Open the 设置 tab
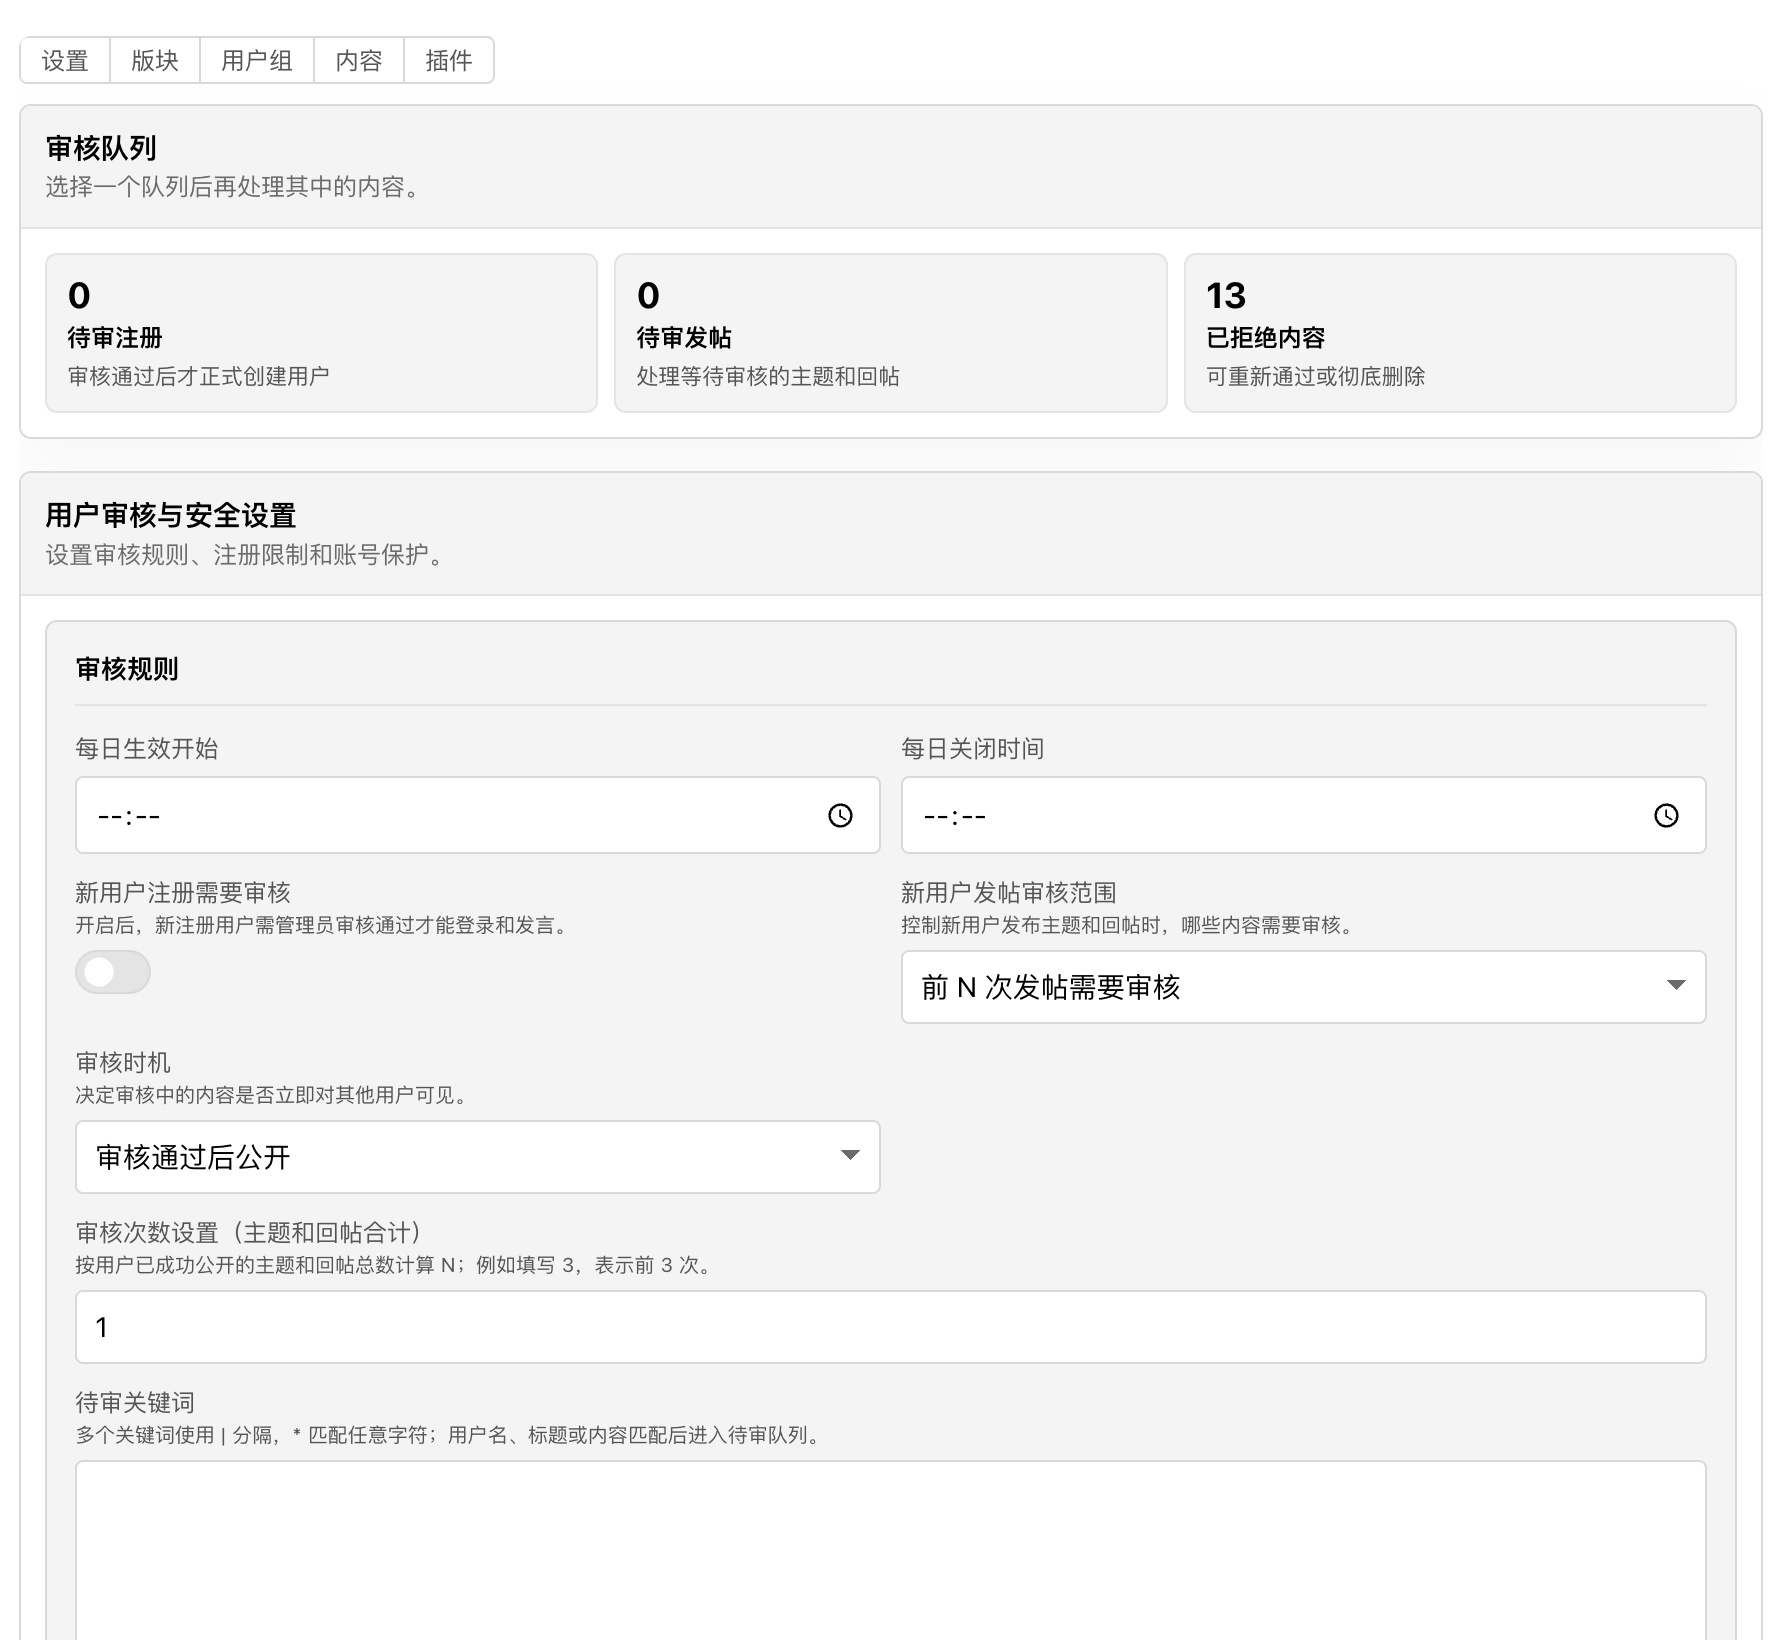The height and width of the screenshot is (1640, 1780). click(65, 61)
